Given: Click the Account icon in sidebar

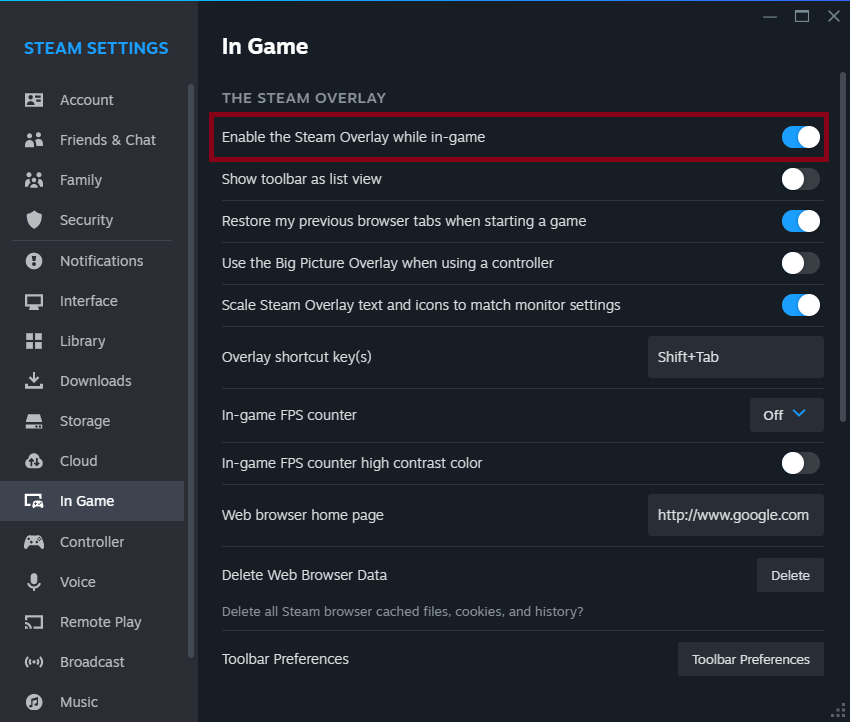Looking at the screenshot, I should click(35, 100).
